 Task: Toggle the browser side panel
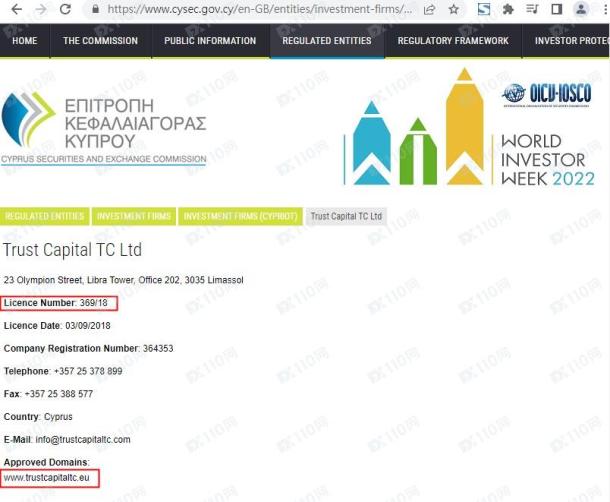[557, 9]
